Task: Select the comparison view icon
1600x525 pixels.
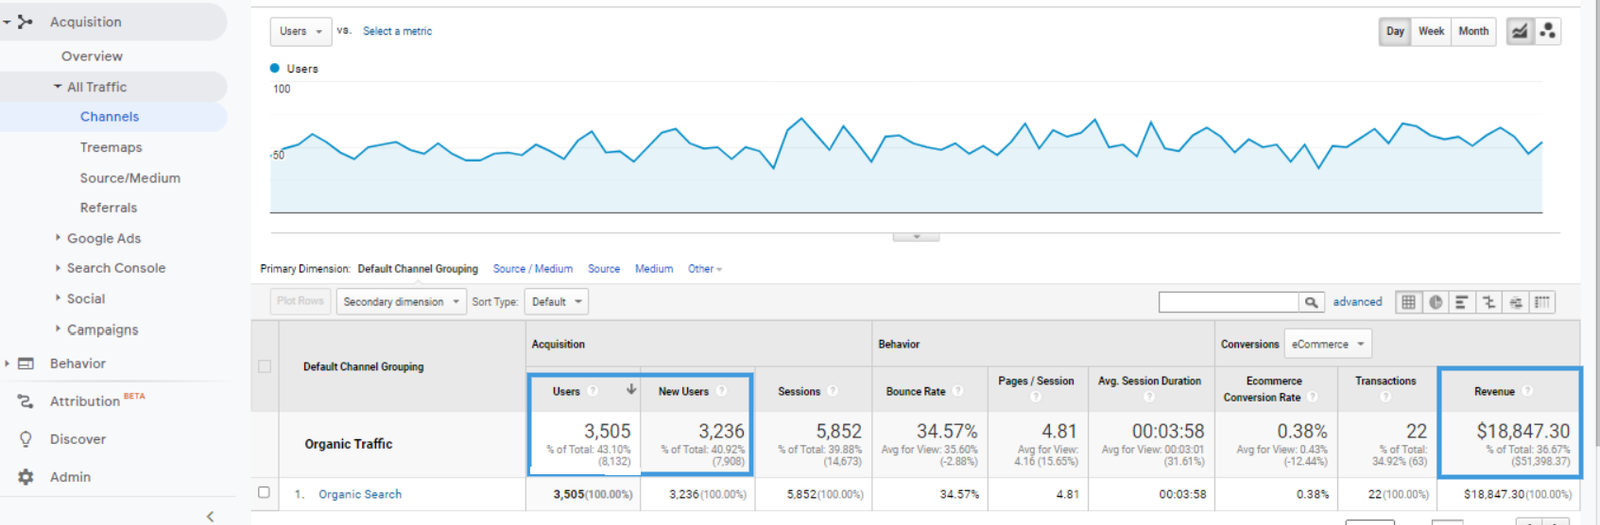Action: (1488, 302)
